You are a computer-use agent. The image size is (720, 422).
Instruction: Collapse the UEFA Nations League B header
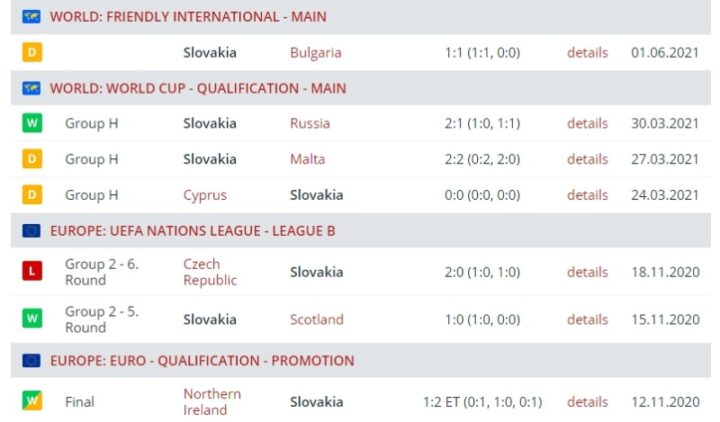click(192, 231)
